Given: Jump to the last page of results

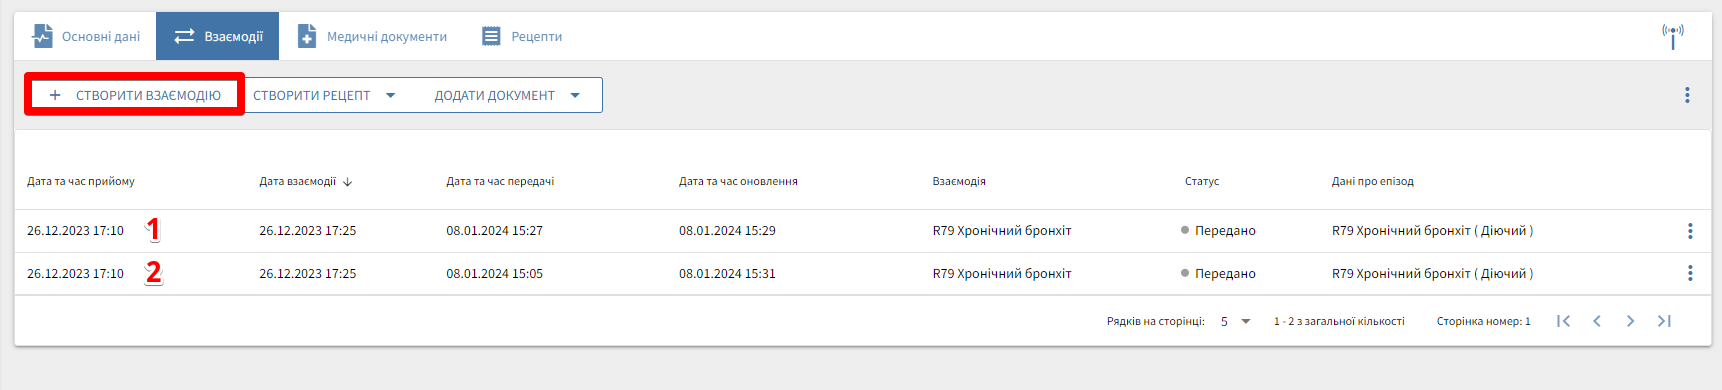Looking at the screenshot, I should click(1664, 321).
